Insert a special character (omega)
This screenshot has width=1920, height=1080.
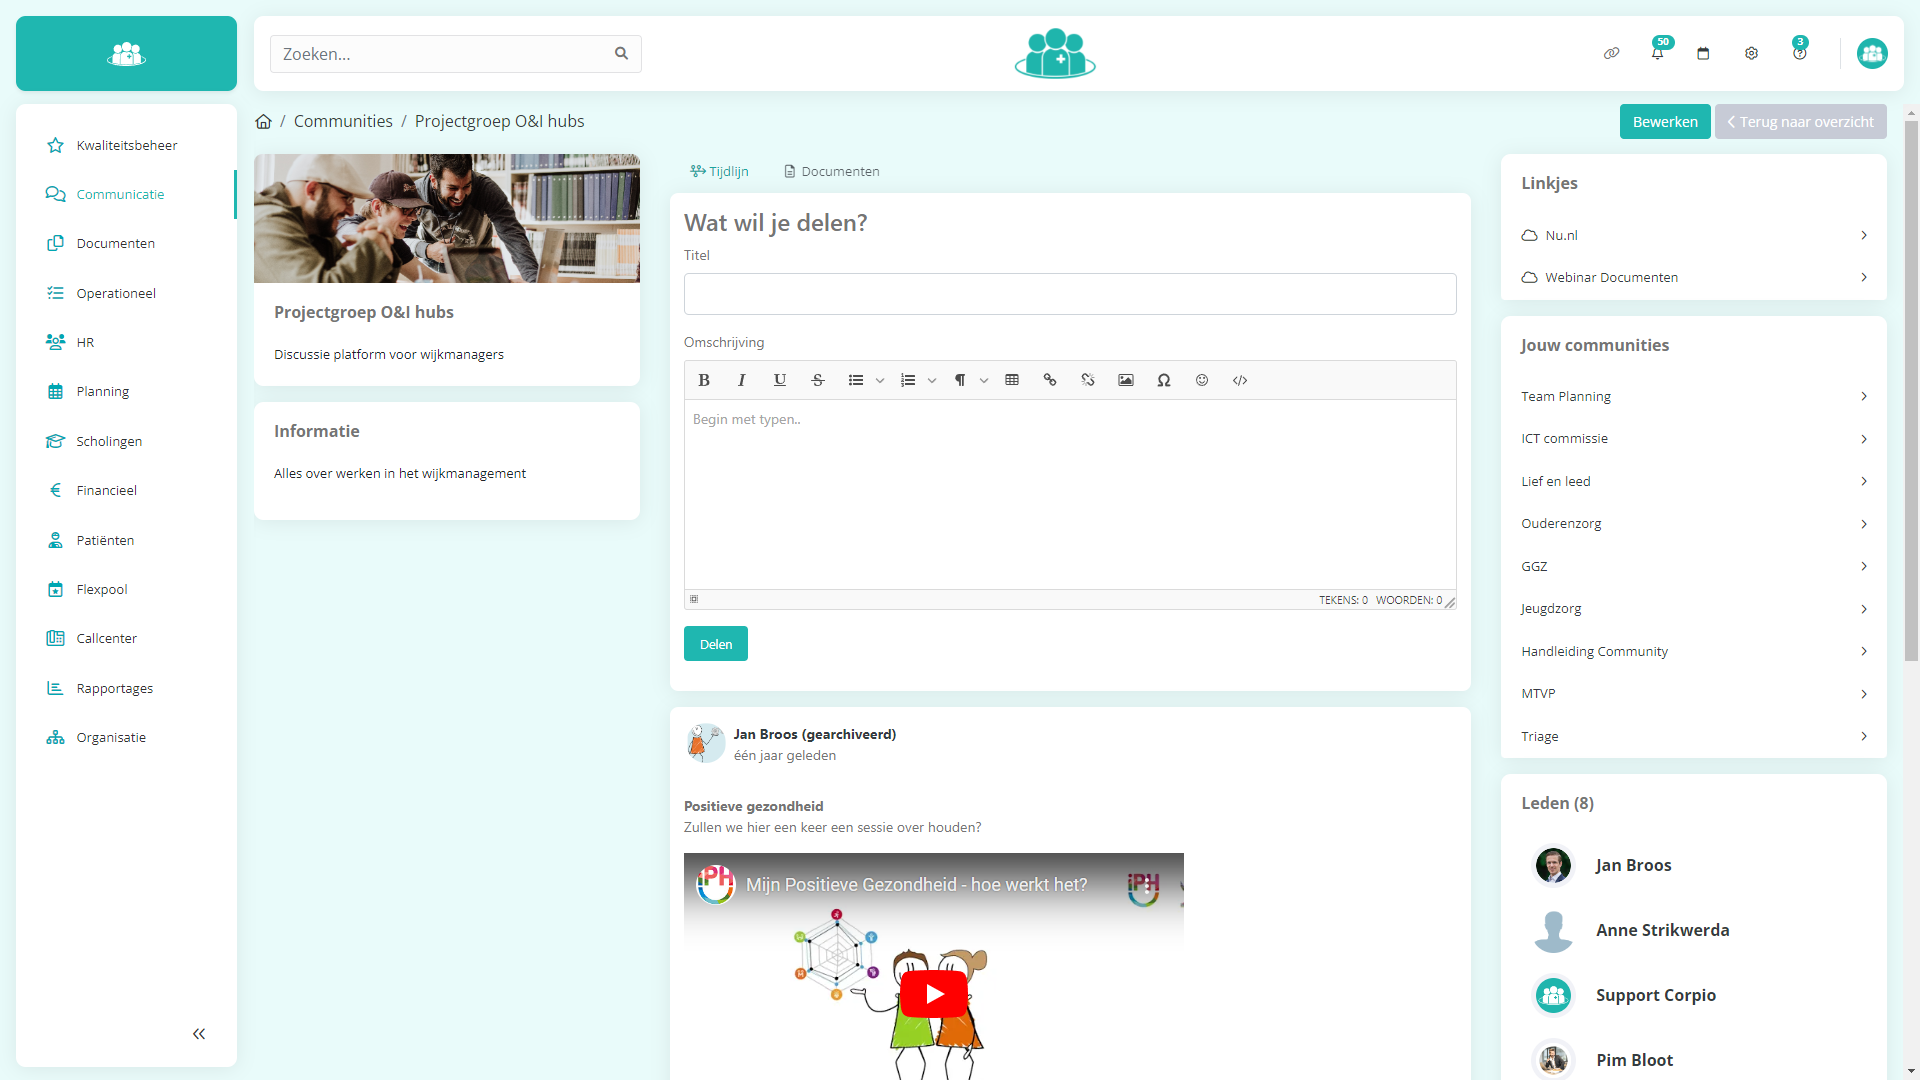(1164, 380)
